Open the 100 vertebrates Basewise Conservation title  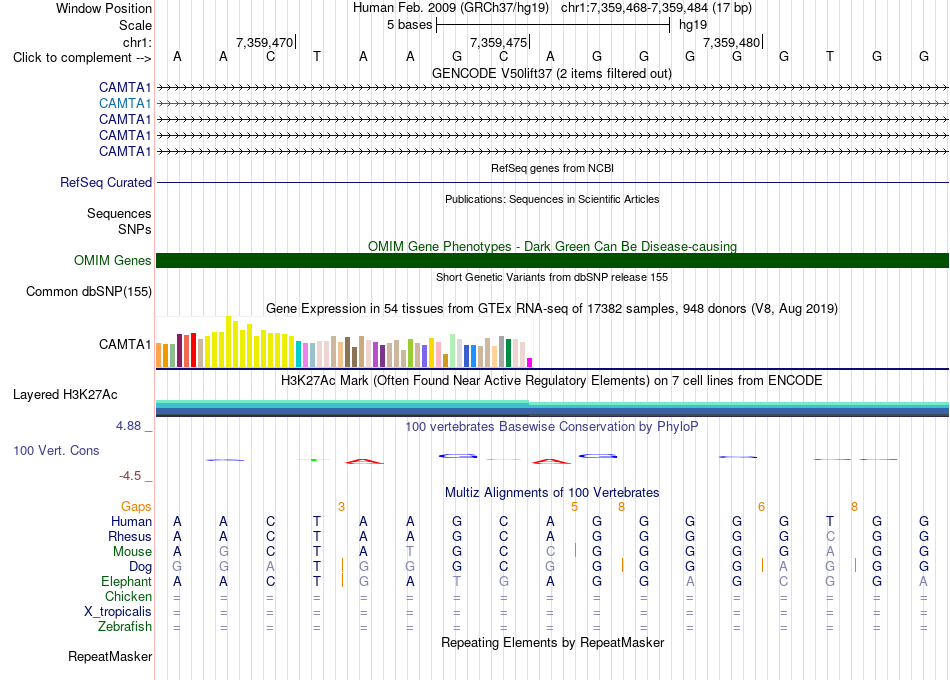click(x=552, y=427)
